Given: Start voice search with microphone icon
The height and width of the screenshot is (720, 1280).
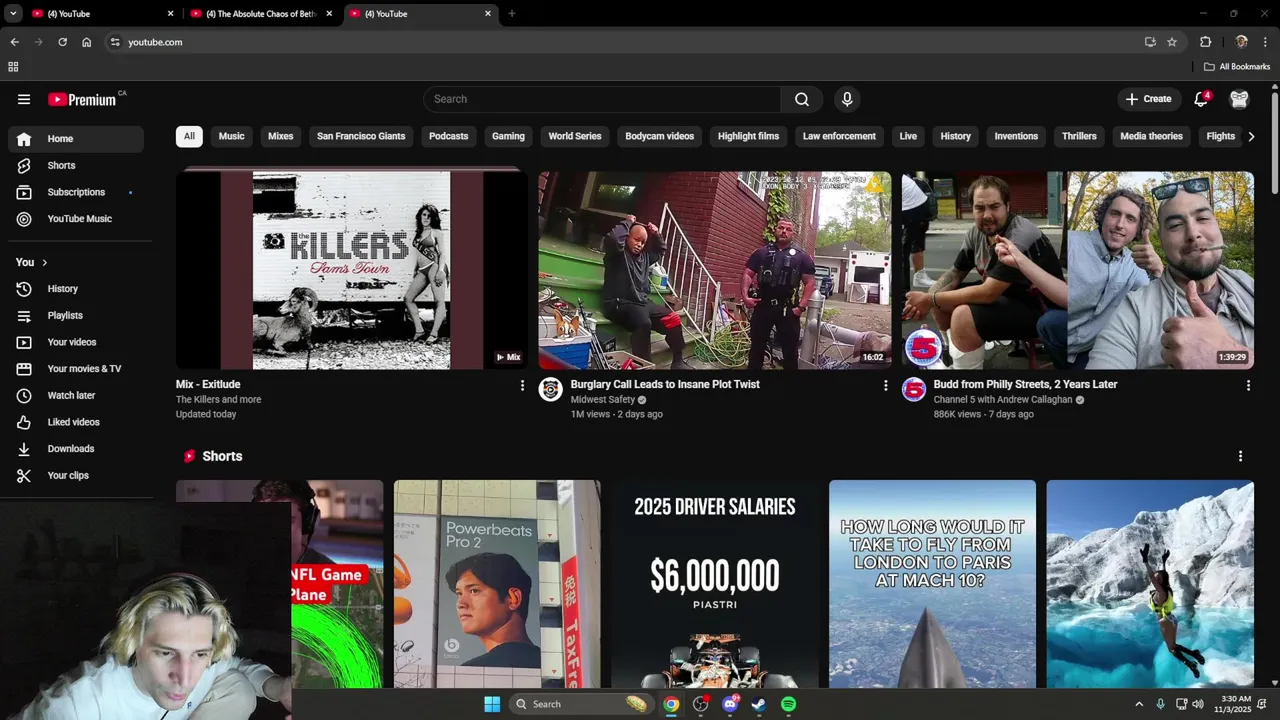Looking at the screenshot, I should tap(847, 99).
